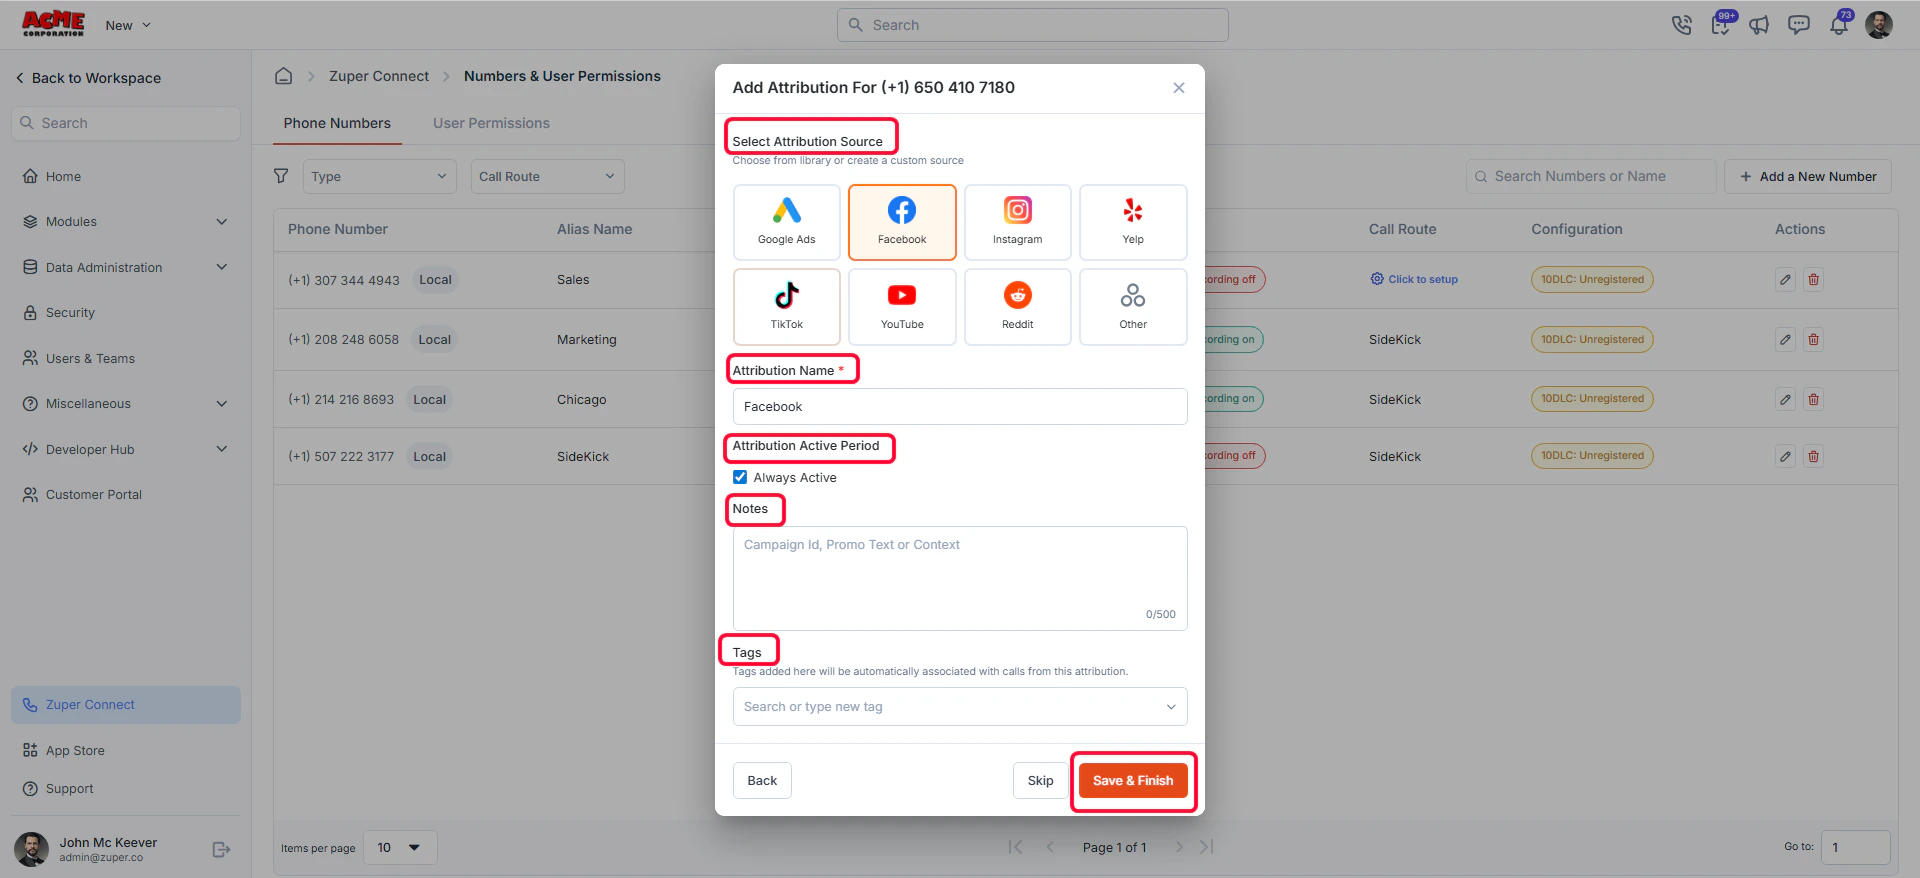Pick Reddit attribution source
The width and height of the screenshot is (1920, 878).
1017,307
